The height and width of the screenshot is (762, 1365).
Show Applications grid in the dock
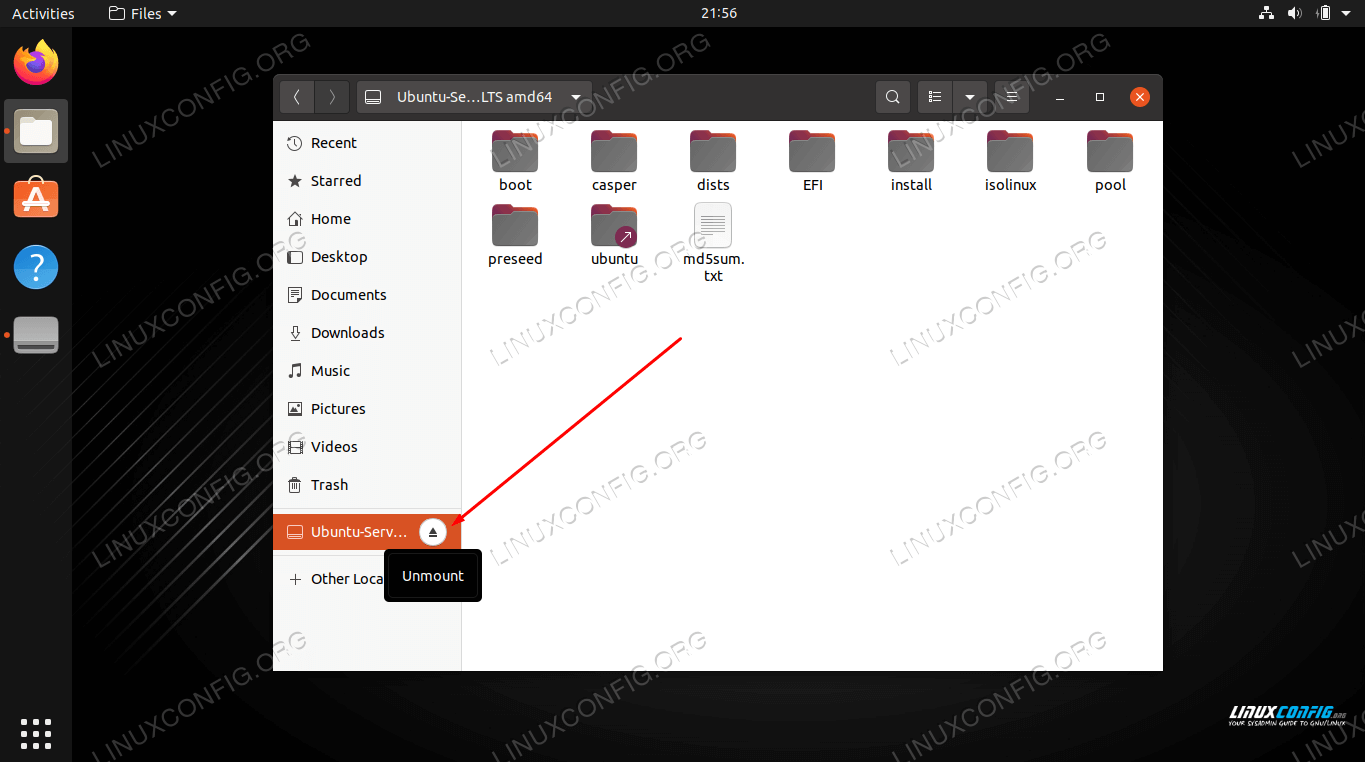(36, 733)
